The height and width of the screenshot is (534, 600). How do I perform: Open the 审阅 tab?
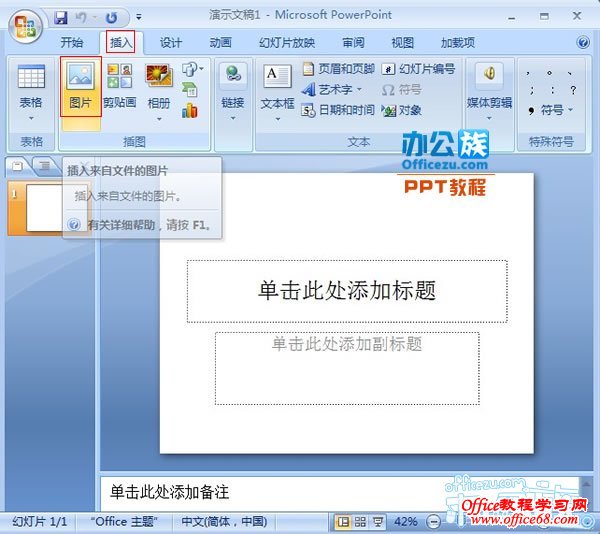point(353,42)
